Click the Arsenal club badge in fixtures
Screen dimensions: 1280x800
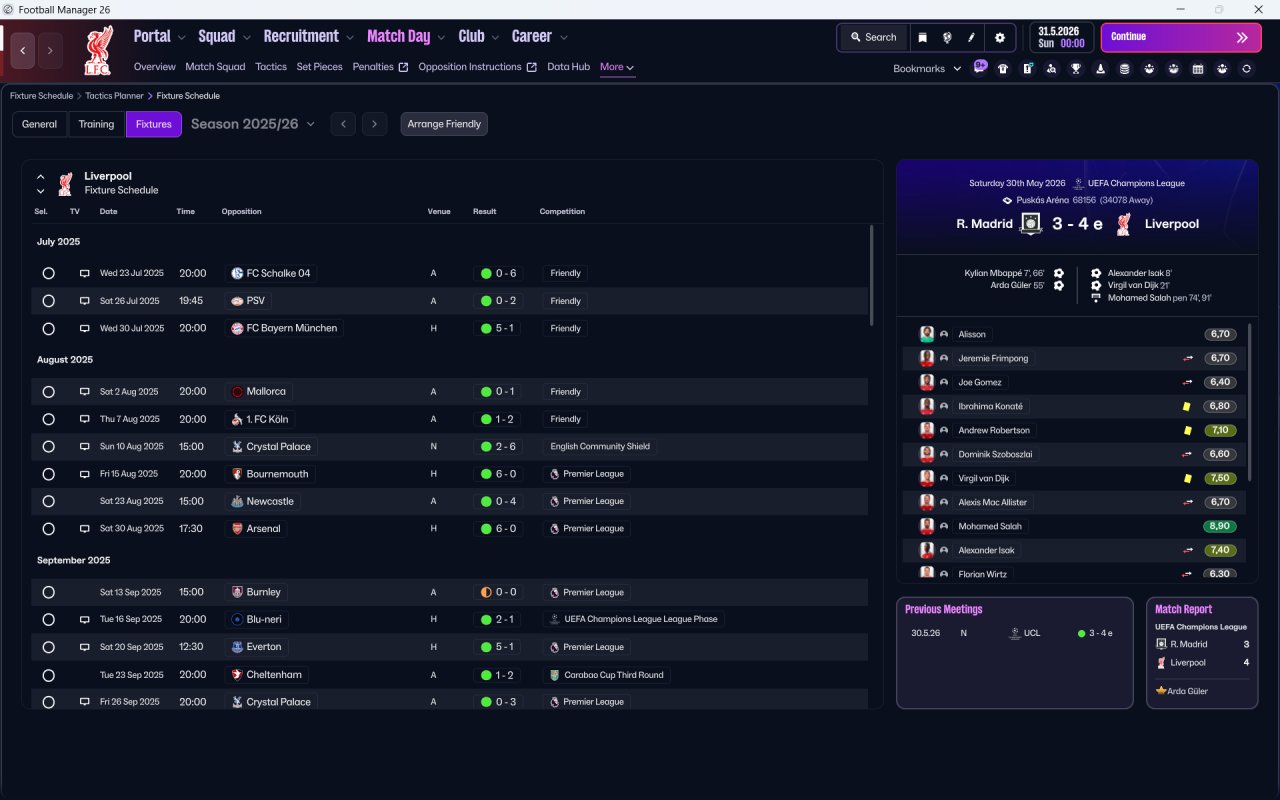(237, 528)
